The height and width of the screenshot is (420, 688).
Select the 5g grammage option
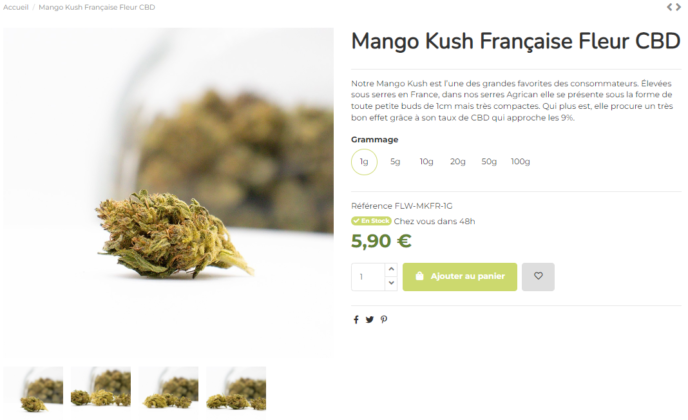coord(395,162)
